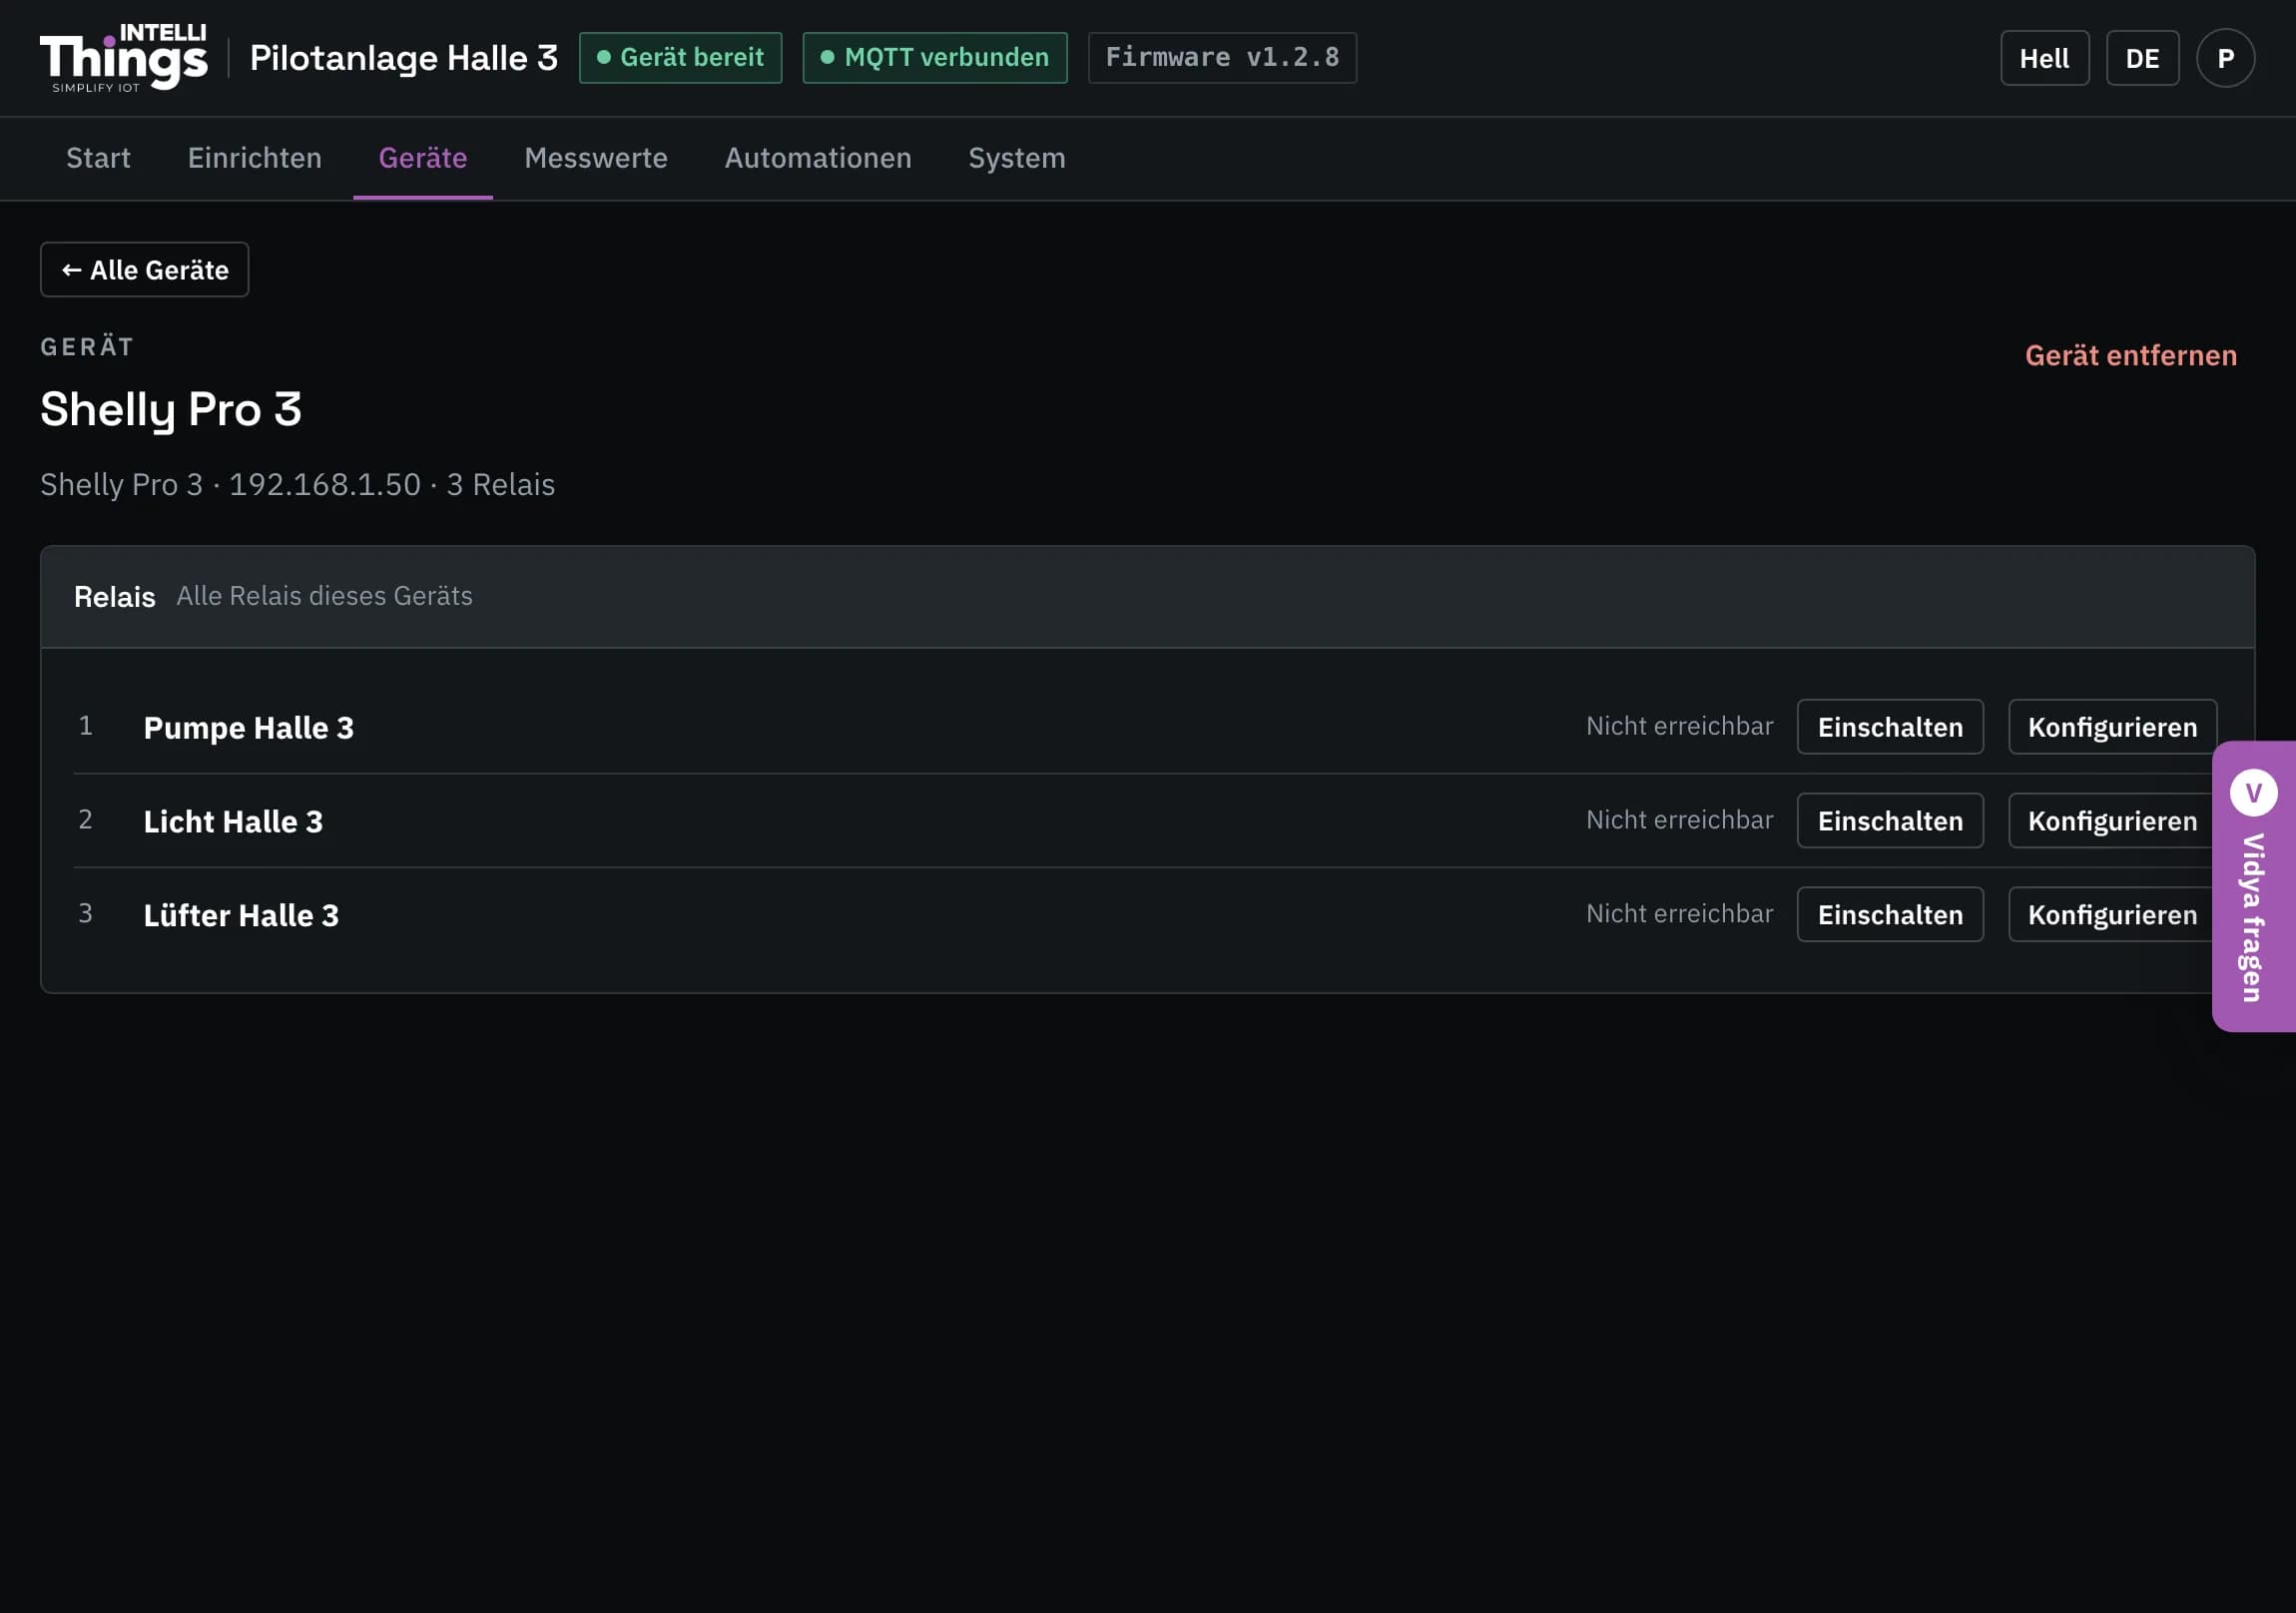This screenshot has width=2296, height=1613.
Task: Switch on Pumpe Halle 3 relay
Action: pyautogui.click(x=1890, y=727)
